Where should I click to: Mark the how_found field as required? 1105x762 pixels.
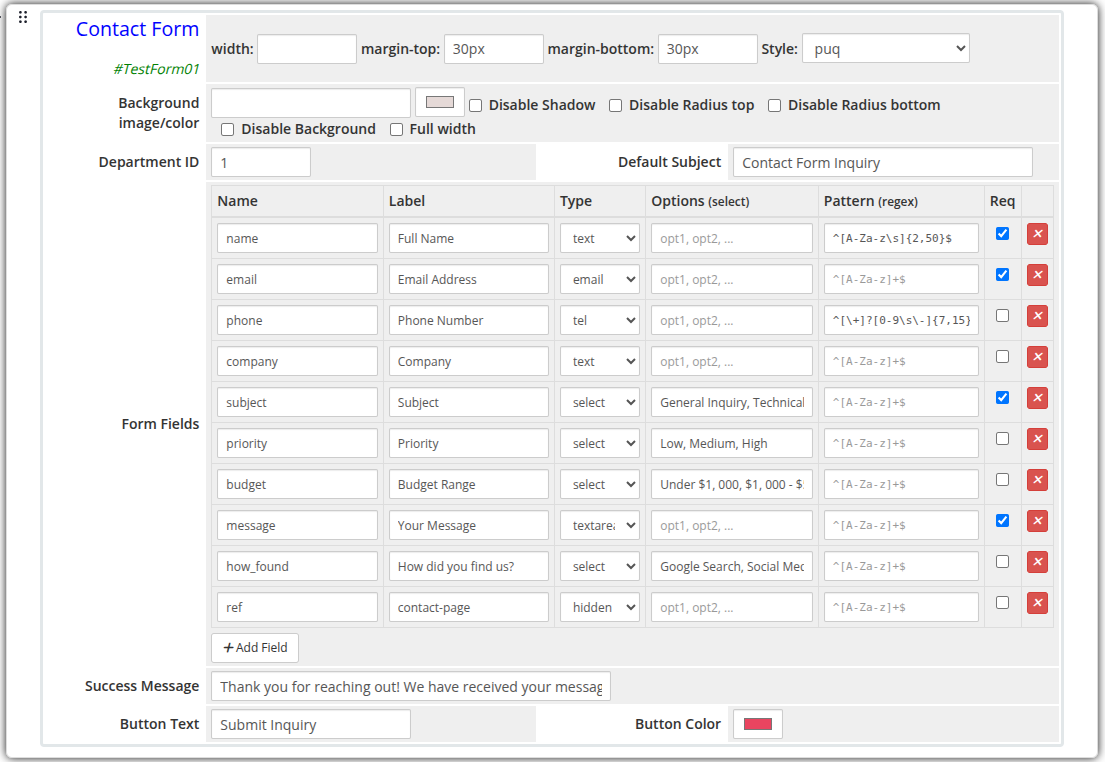[1002, 561]
